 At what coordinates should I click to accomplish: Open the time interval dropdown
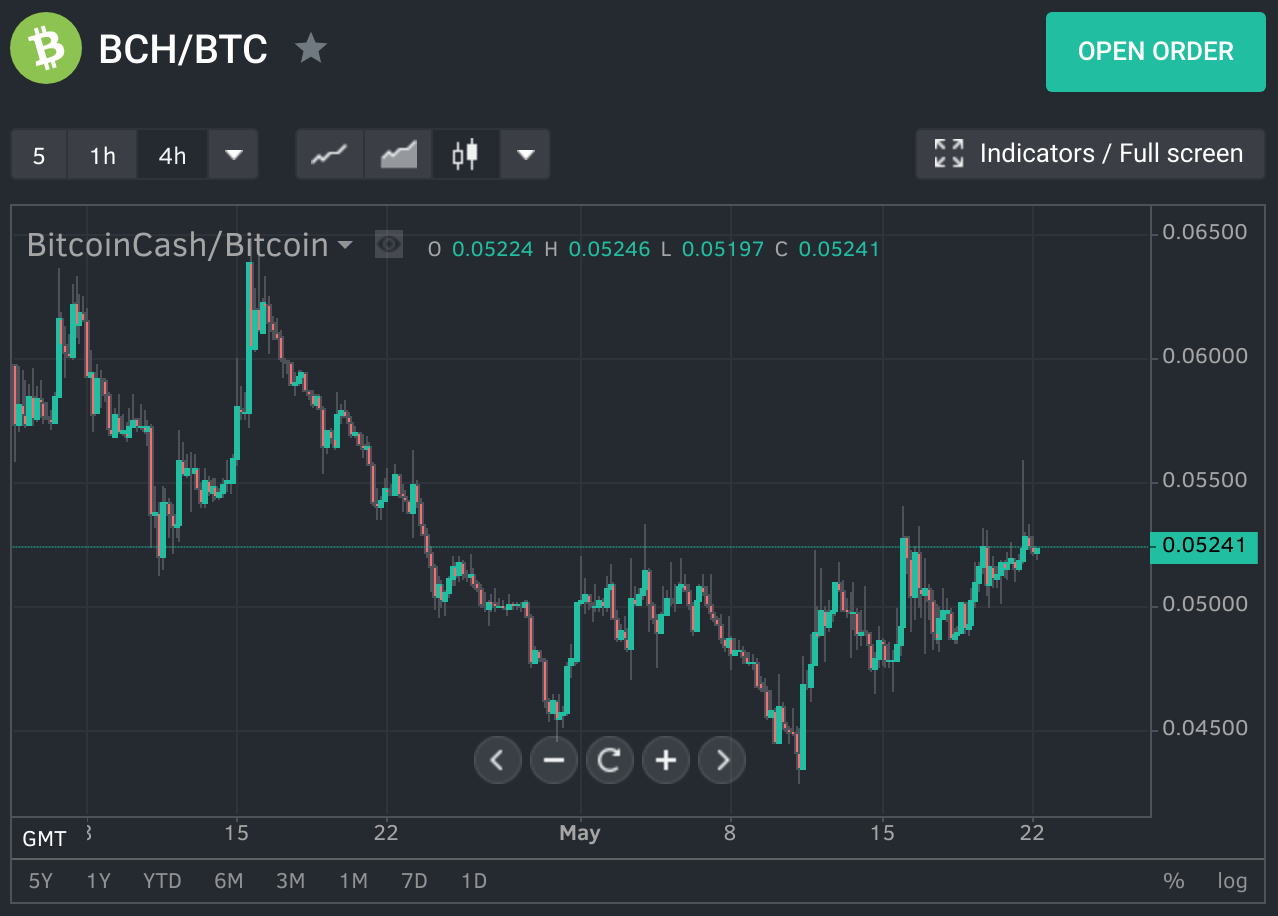coord(234,154)
